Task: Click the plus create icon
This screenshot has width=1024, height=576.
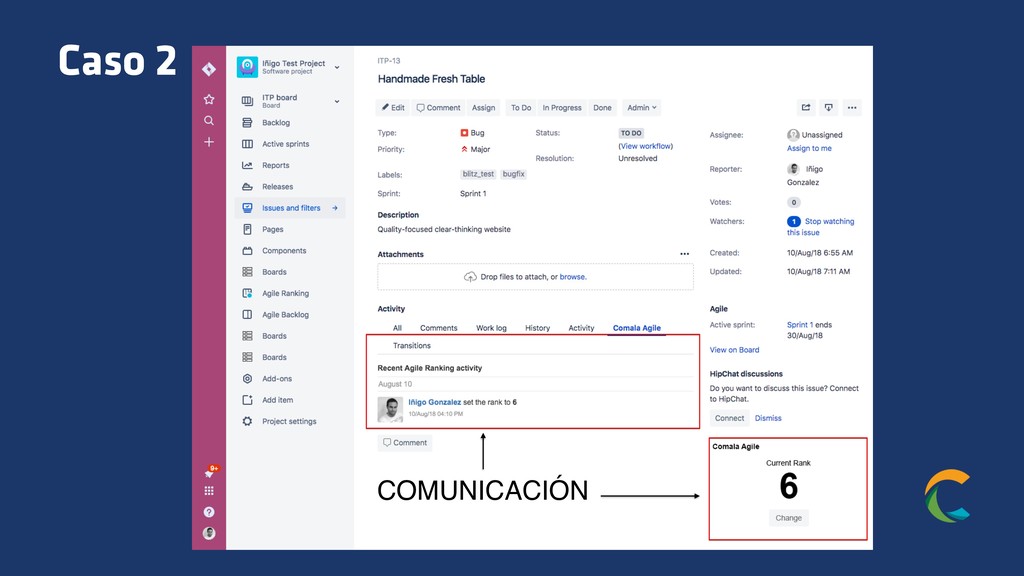Action: coord(209,142)
